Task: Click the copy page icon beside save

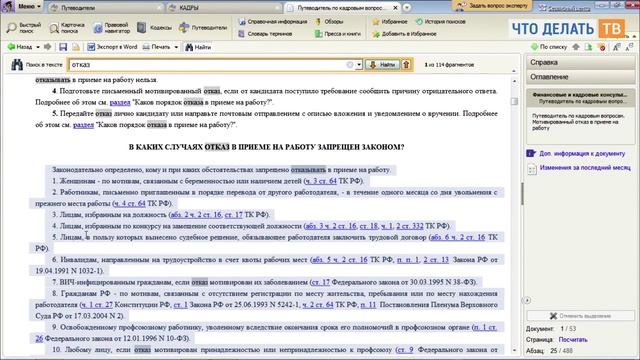Action: (x=76, y=47)
